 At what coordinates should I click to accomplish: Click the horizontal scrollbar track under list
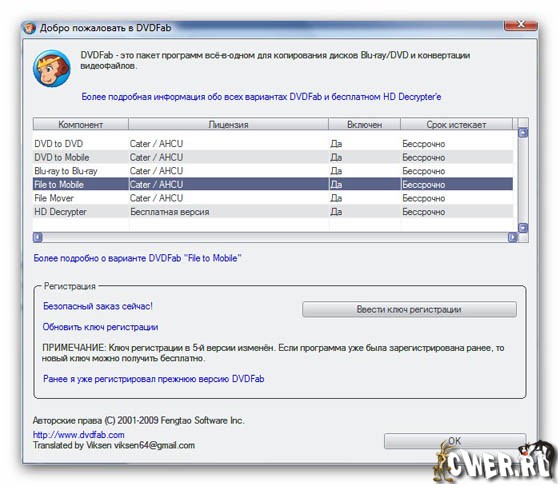click(x=275, y=237)
